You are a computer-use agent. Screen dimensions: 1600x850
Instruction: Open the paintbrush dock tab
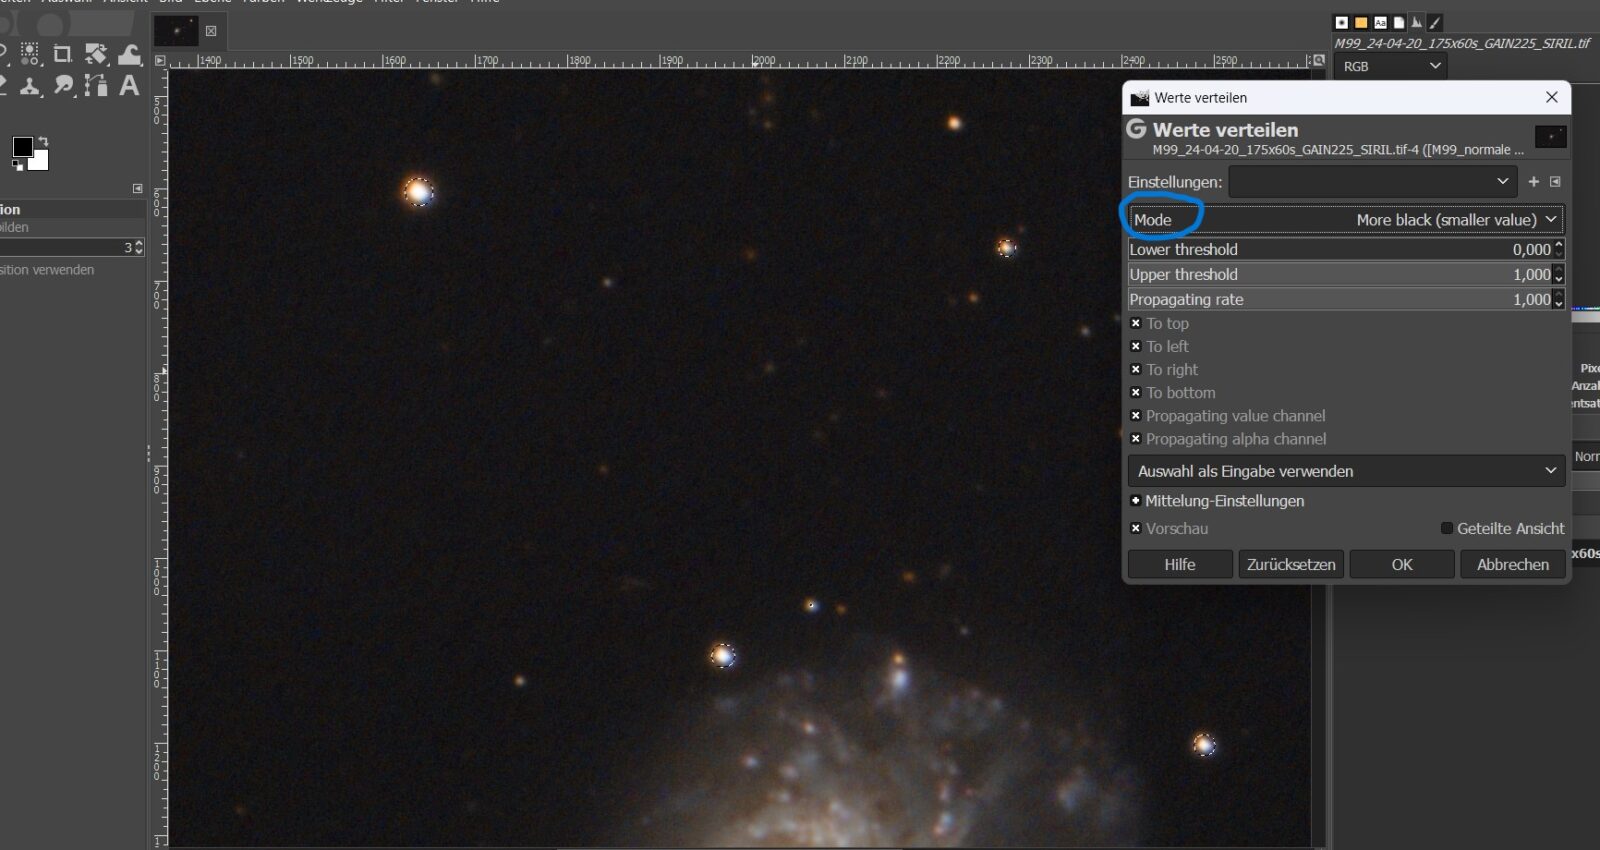coord(1435,22)
